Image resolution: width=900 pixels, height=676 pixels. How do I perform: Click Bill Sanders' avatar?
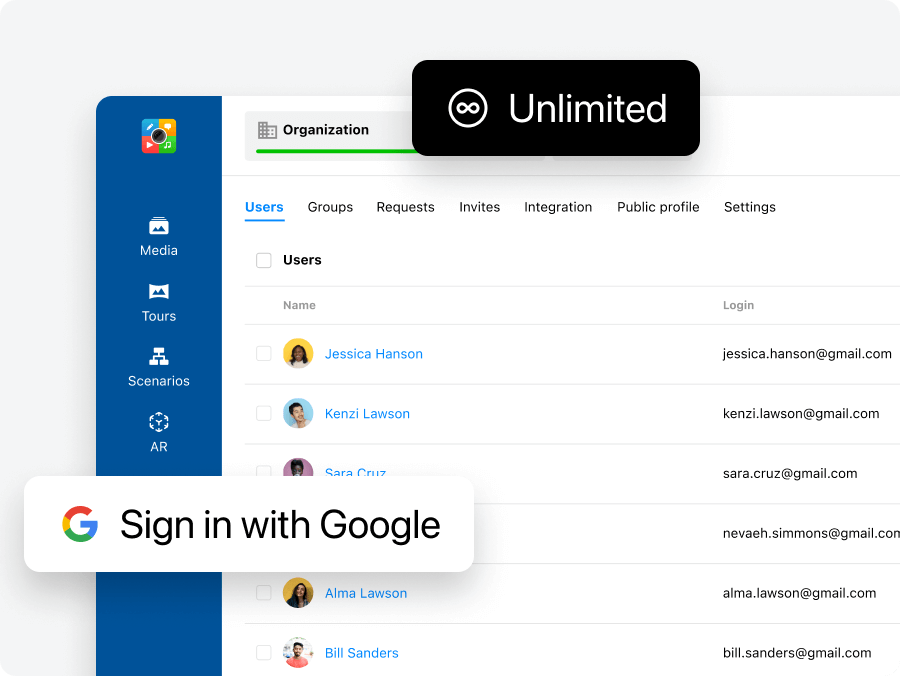click(x=298, y=652)
